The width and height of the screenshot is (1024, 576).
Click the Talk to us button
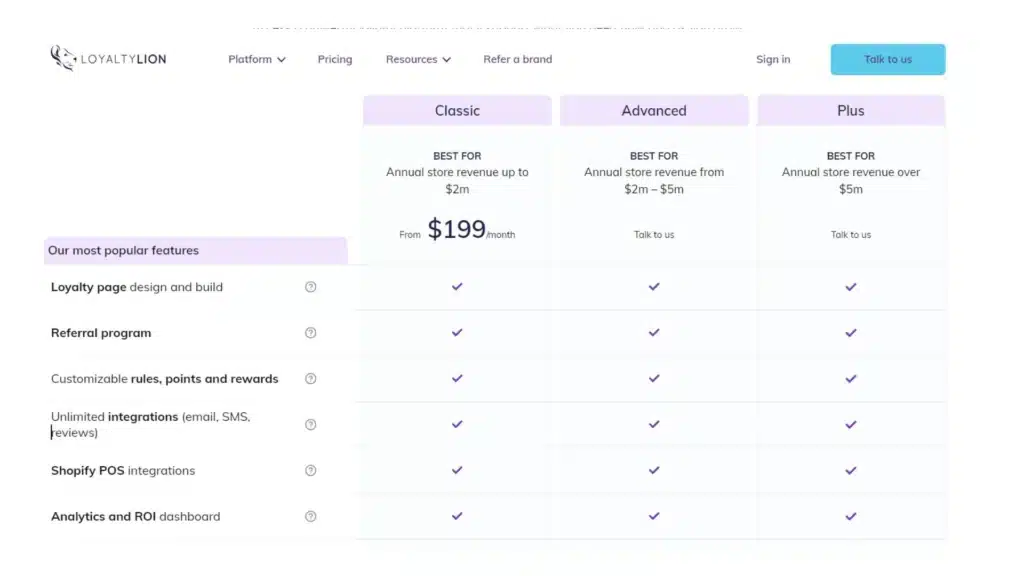pos(887,59)
